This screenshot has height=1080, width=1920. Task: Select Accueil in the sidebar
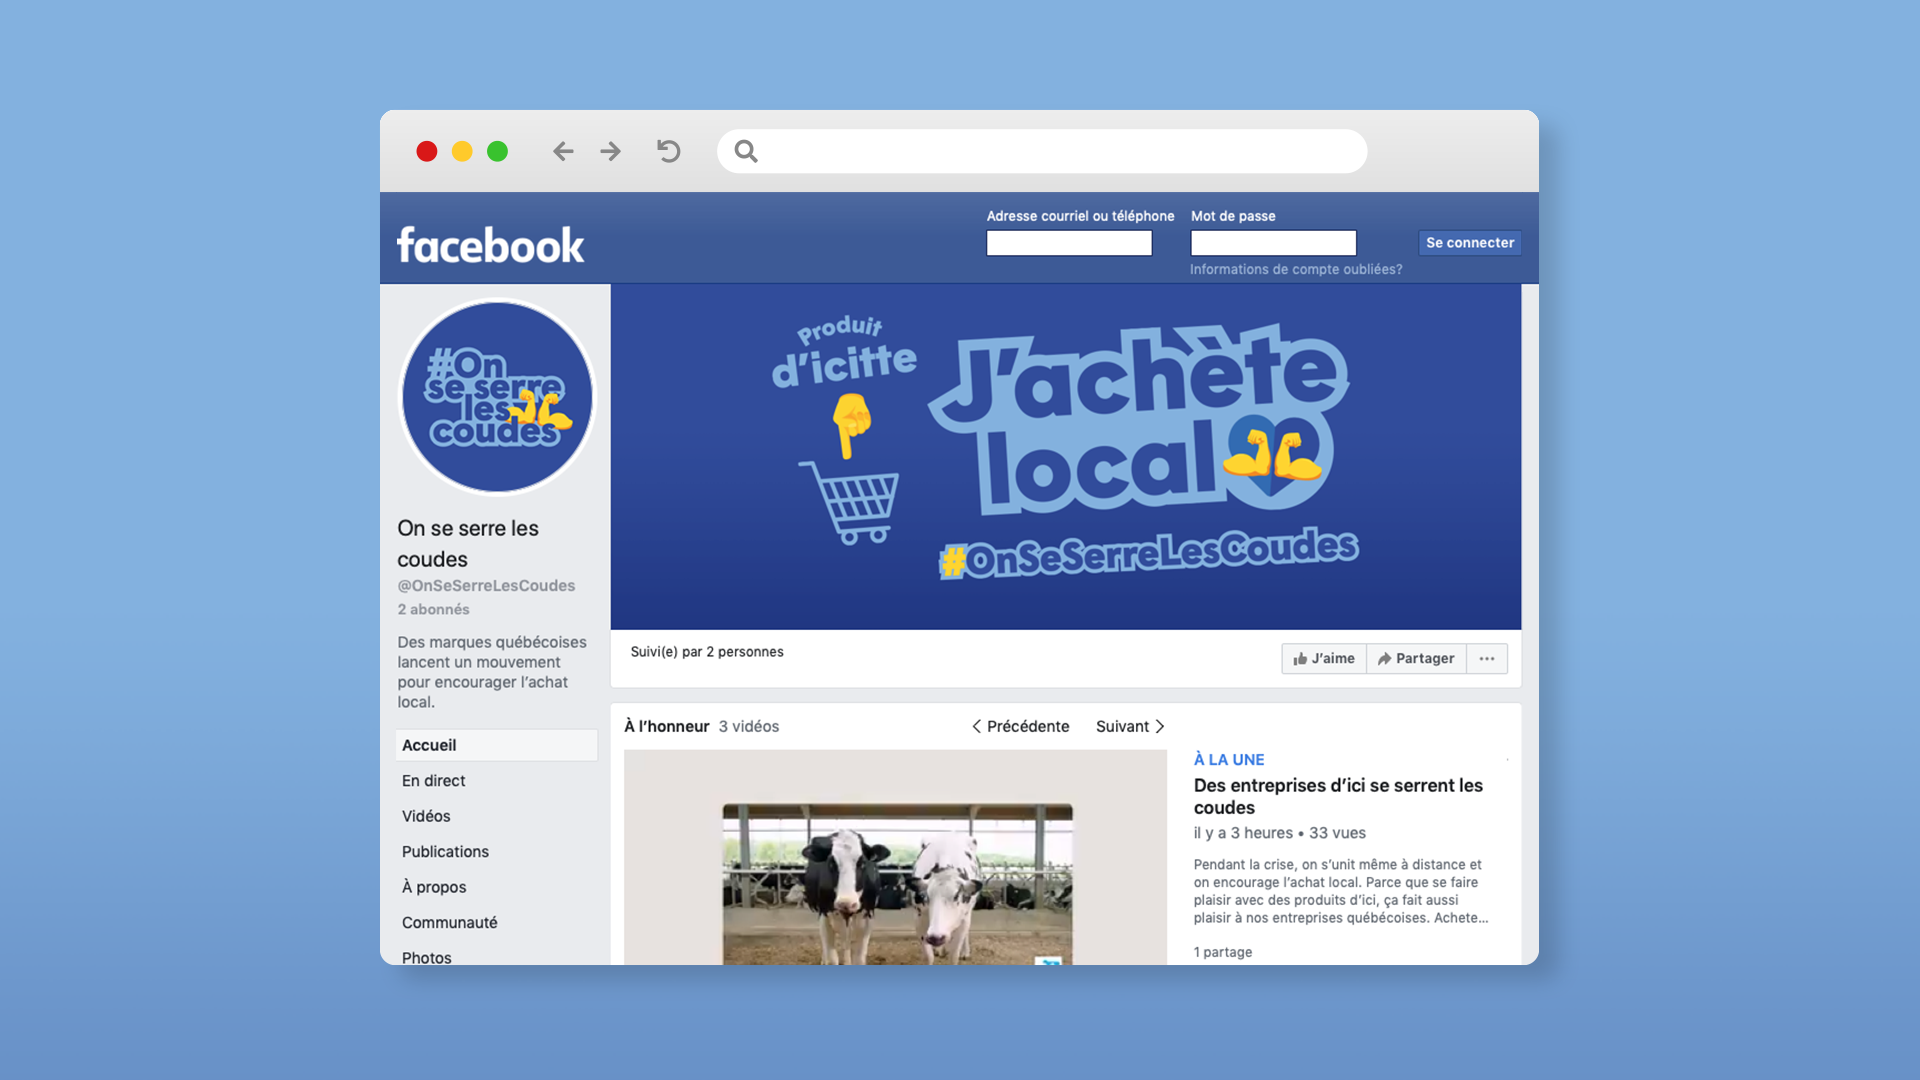pyautogui.click(x=429, y=745)
